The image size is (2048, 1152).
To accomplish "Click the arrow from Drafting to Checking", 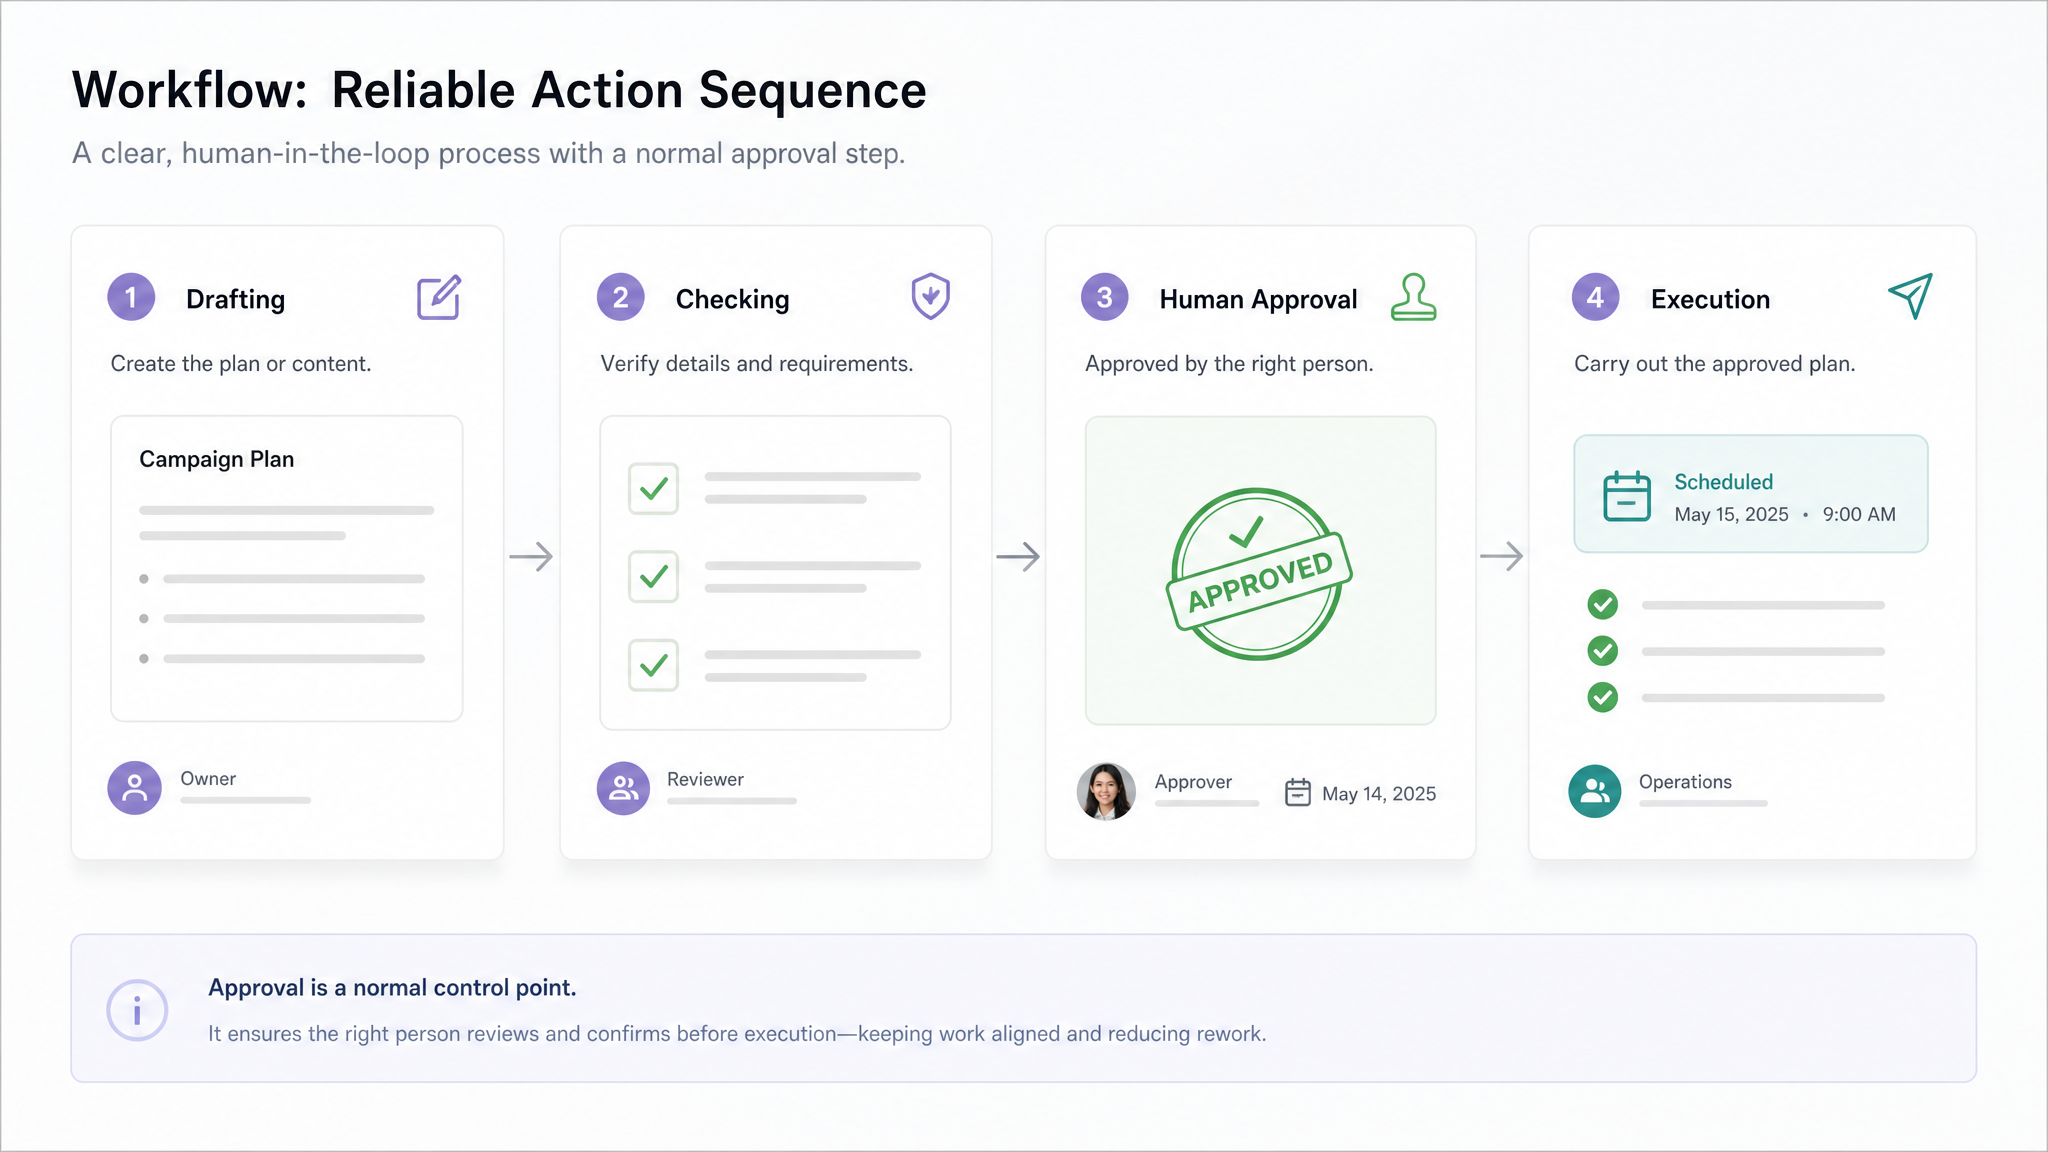I will pos(531,556).
